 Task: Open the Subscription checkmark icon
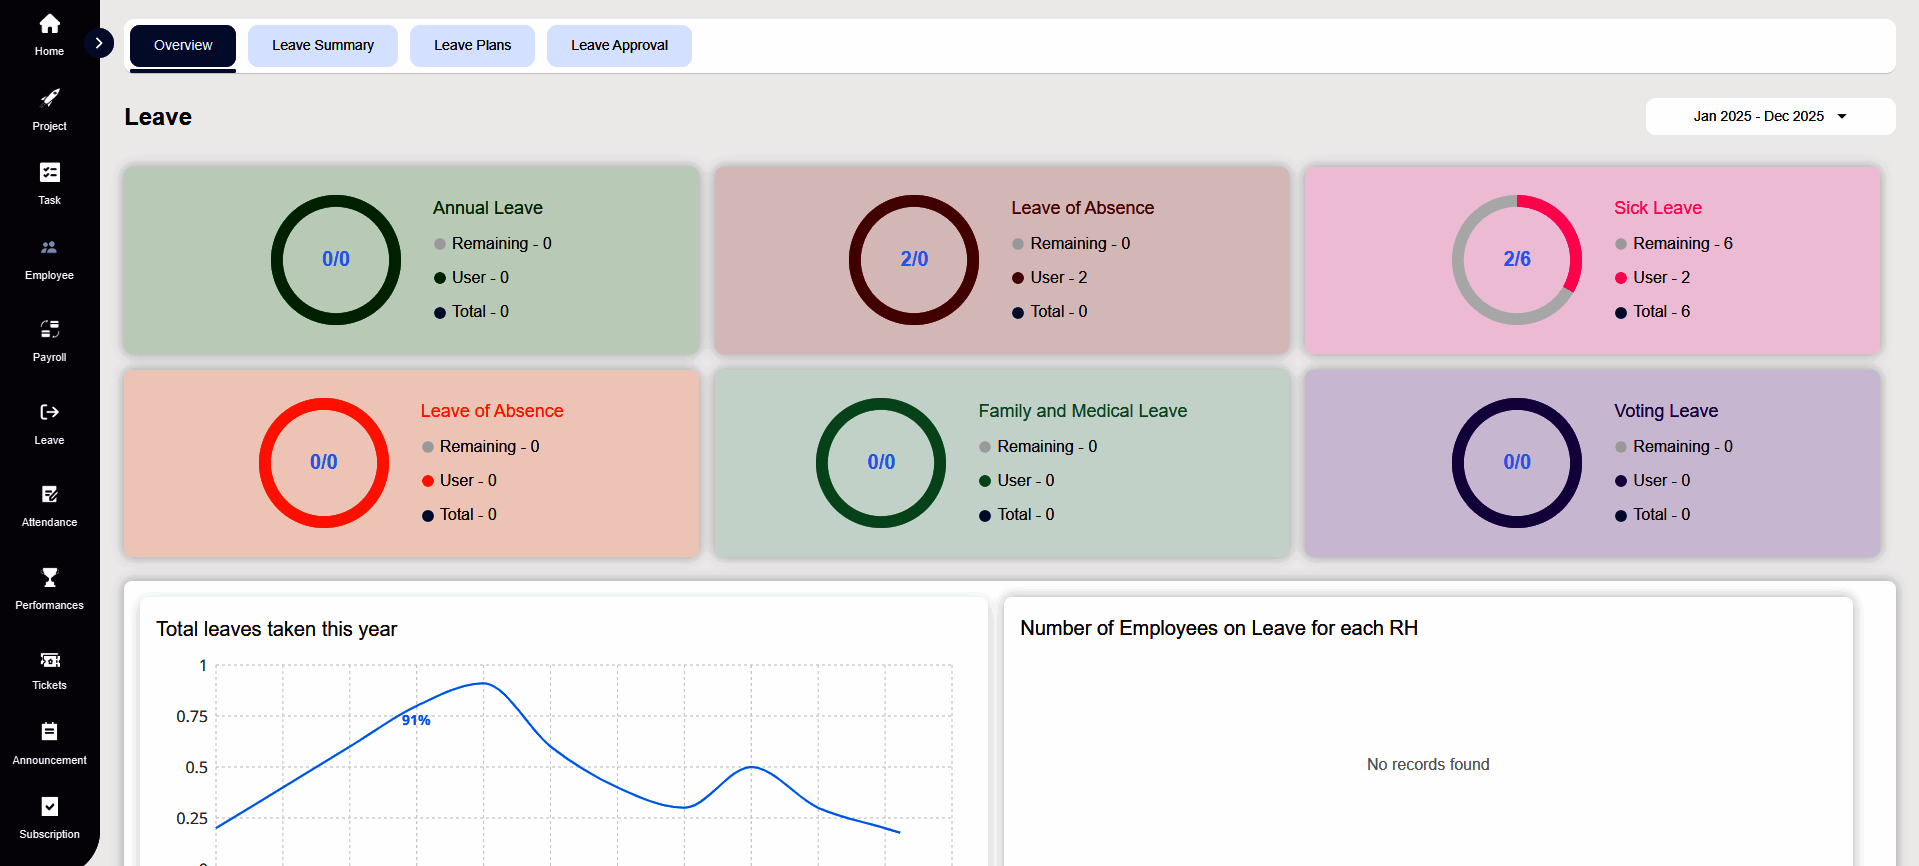tap(49, 806)
